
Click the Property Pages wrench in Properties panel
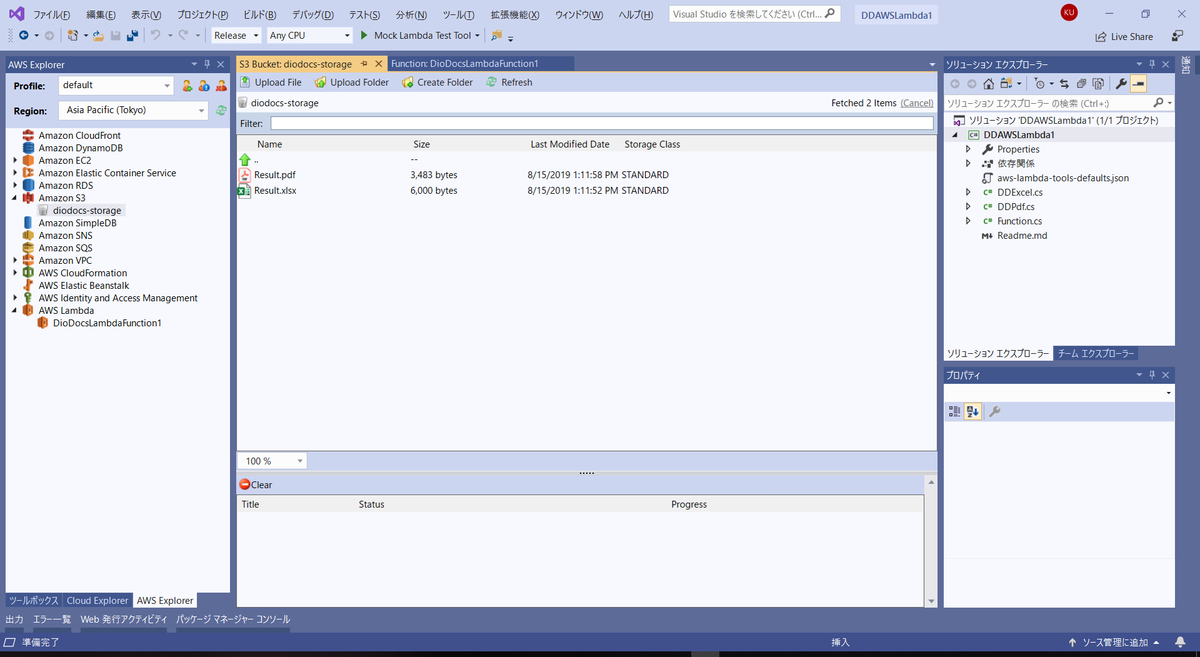tap(994, 411)
